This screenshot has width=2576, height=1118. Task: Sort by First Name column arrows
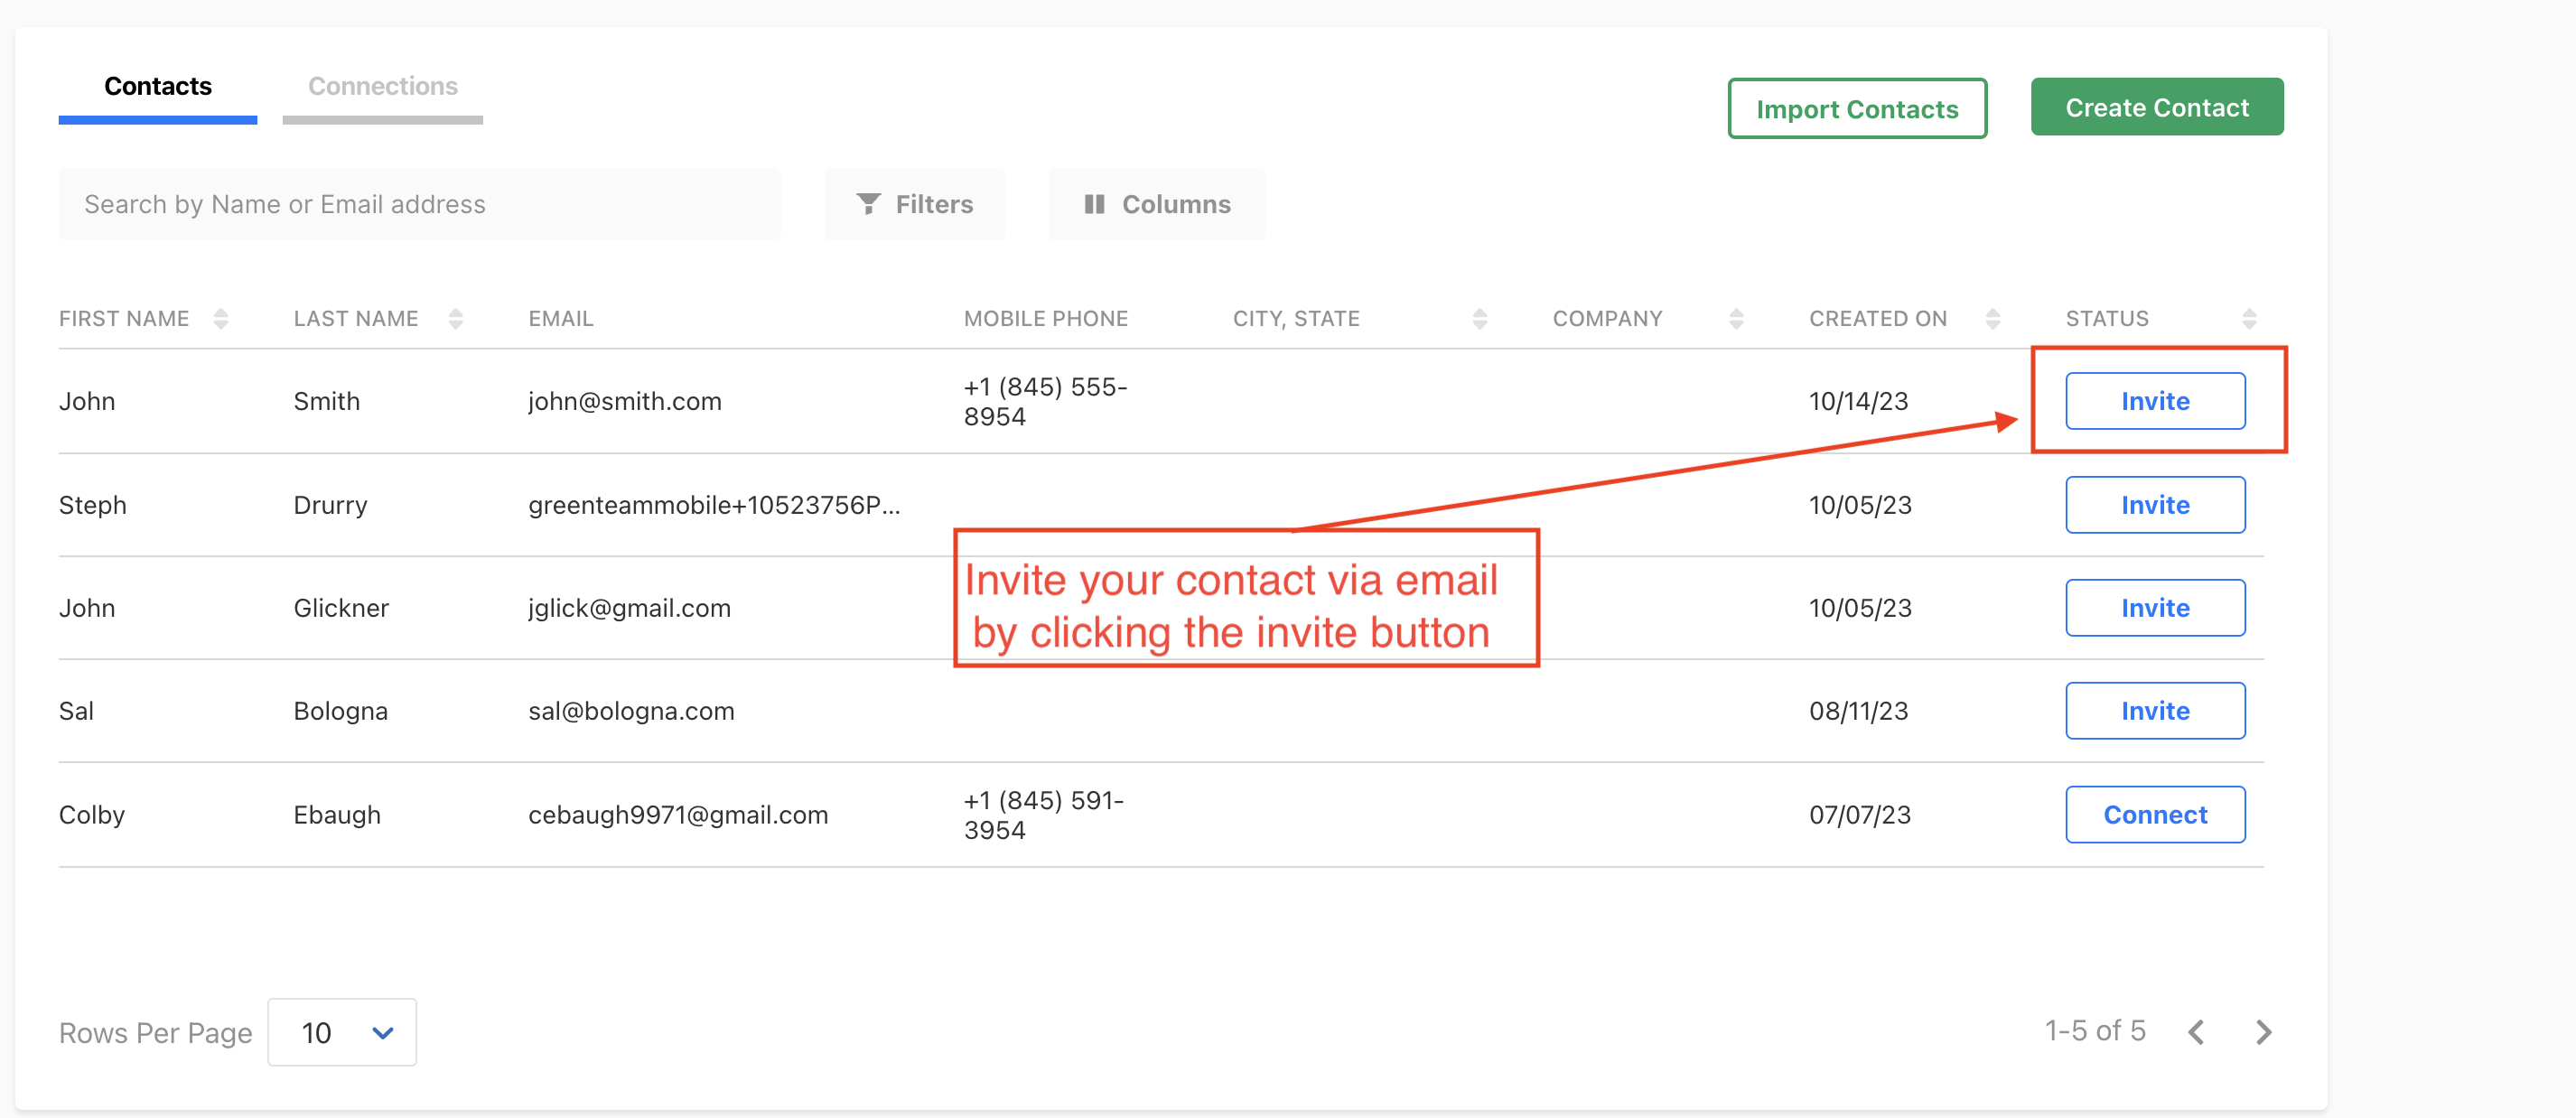point(221,318)
